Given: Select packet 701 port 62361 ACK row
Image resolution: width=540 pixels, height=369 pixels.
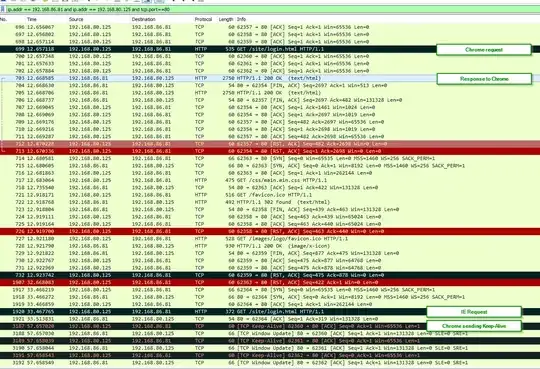Looking at the screenshot, I should [270, 63].
